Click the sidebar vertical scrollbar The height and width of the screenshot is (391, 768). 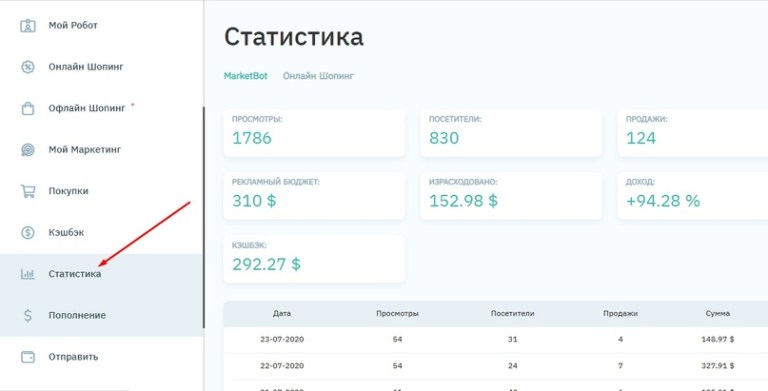[x=203, y=217]
